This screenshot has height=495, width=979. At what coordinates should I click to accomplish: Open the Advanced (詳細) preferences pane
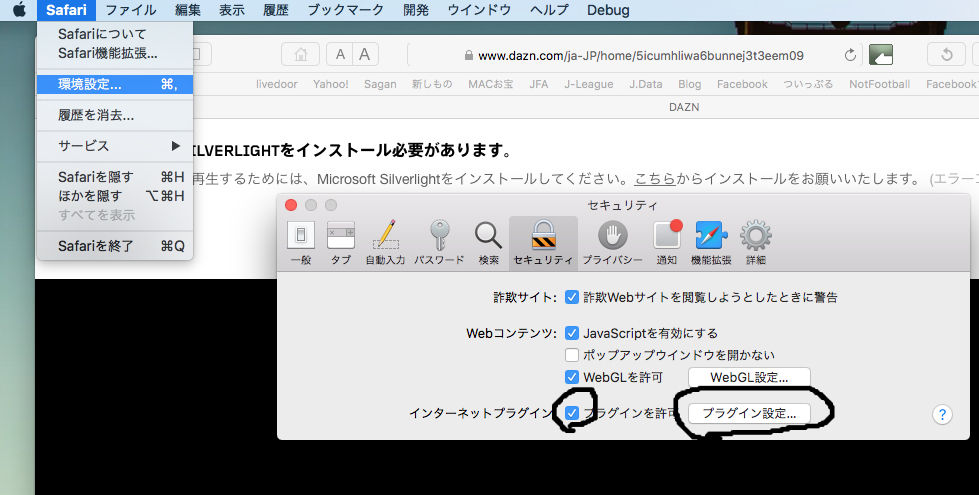click(755, 243)
